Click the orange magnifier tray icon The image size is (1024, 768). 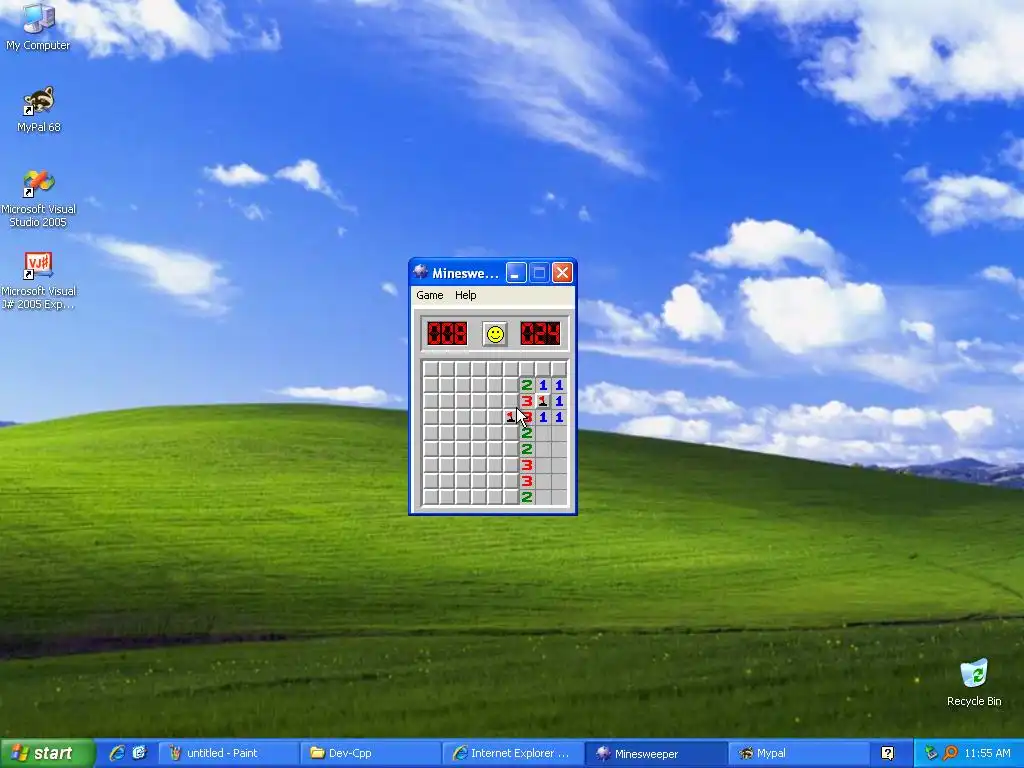(x=950, y=753)
